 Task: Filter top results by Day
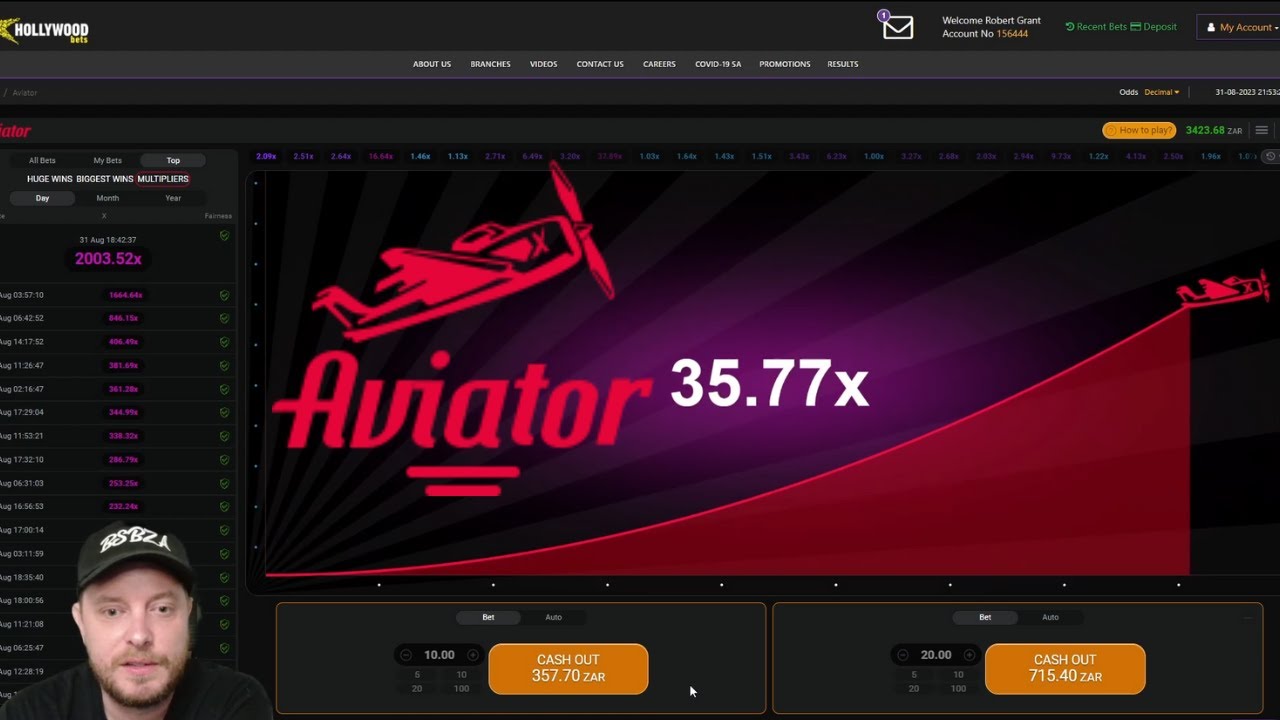(42, 198)
